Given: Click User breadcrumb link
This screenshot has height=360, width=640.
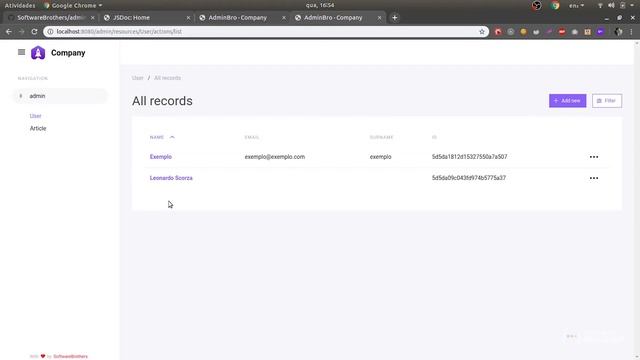Looking at the screenshot, I should point(138,78).
